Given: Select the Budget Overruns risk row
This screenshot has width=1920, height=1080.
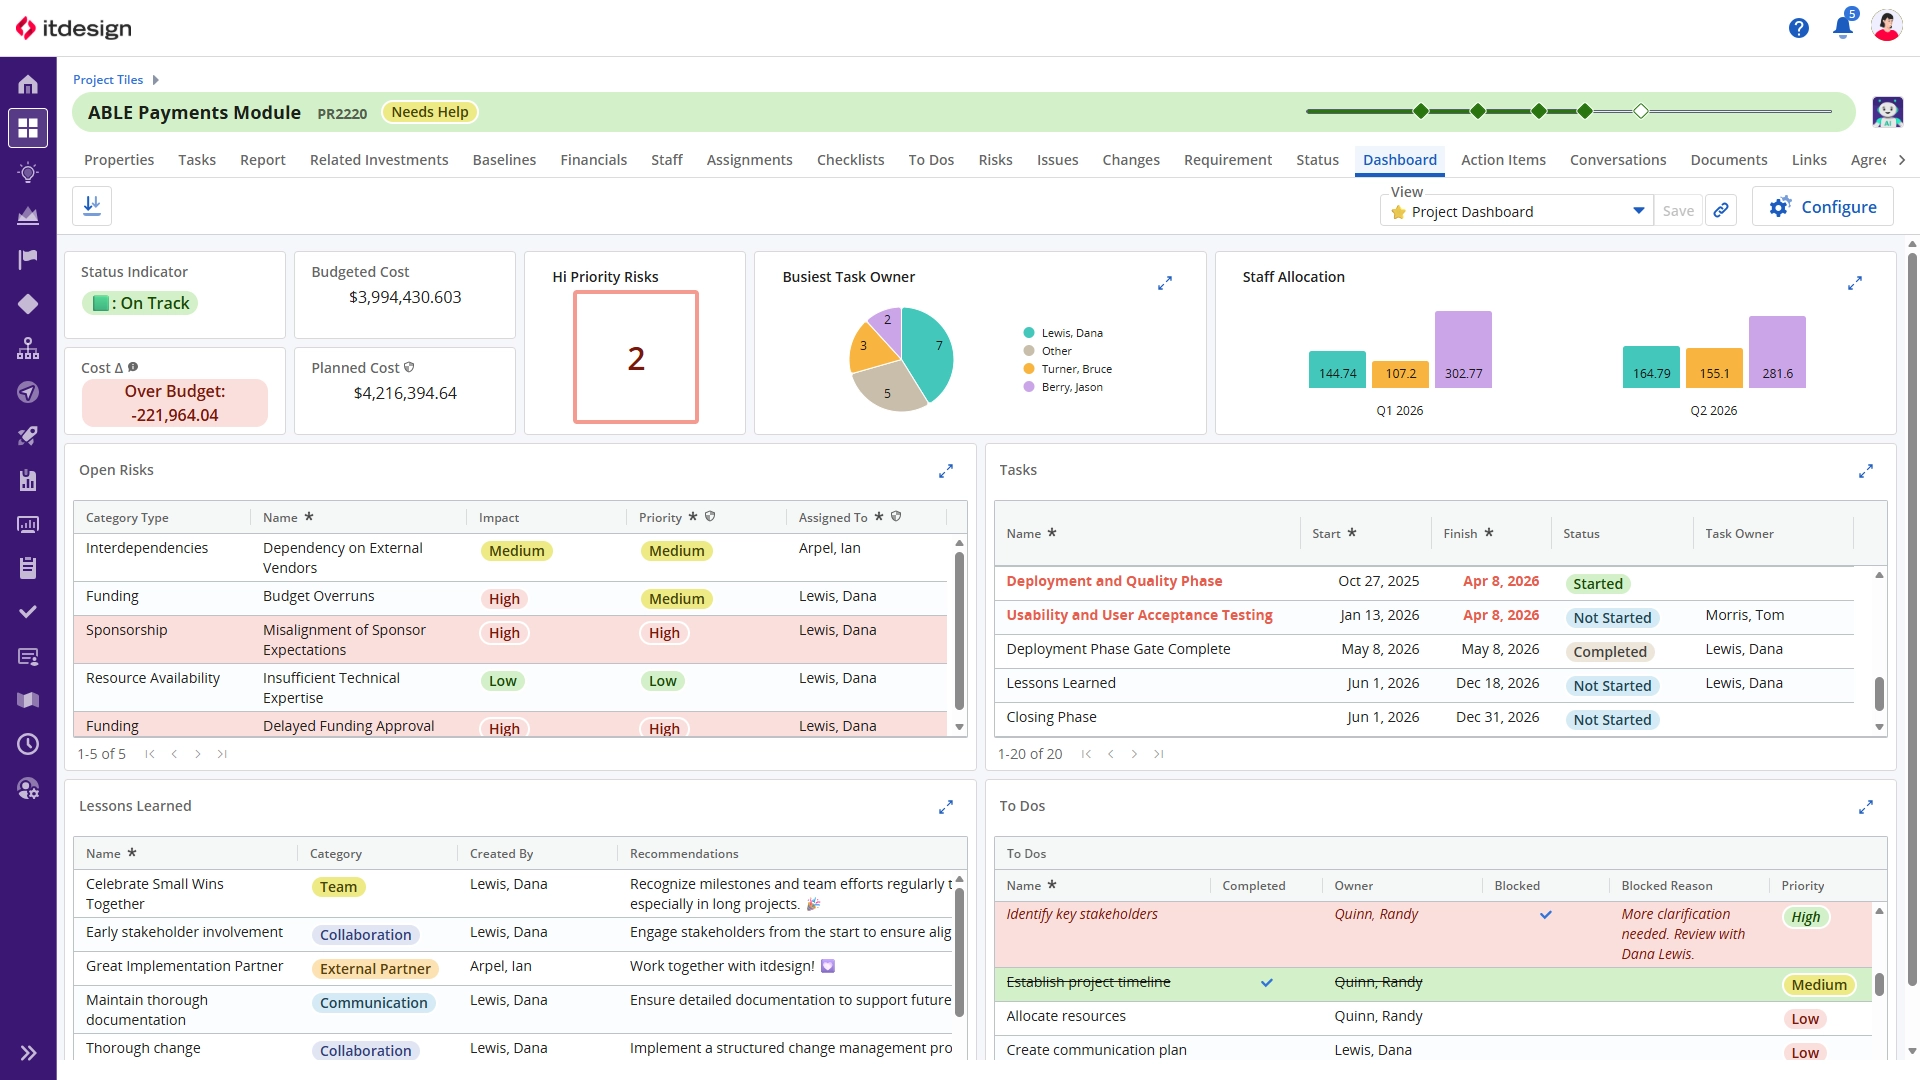Looking at the screenshot, I should (x=510, y=598).
